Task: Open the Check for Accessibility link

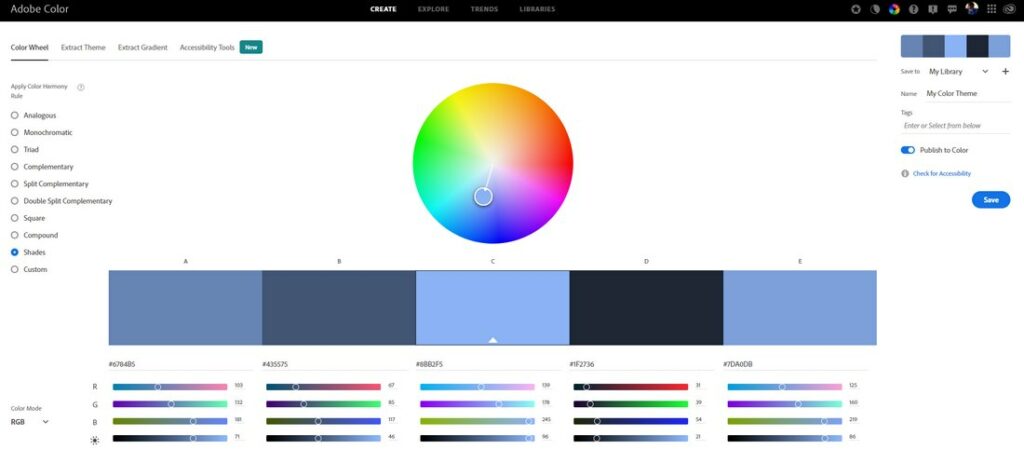Action: click(941, 173)
